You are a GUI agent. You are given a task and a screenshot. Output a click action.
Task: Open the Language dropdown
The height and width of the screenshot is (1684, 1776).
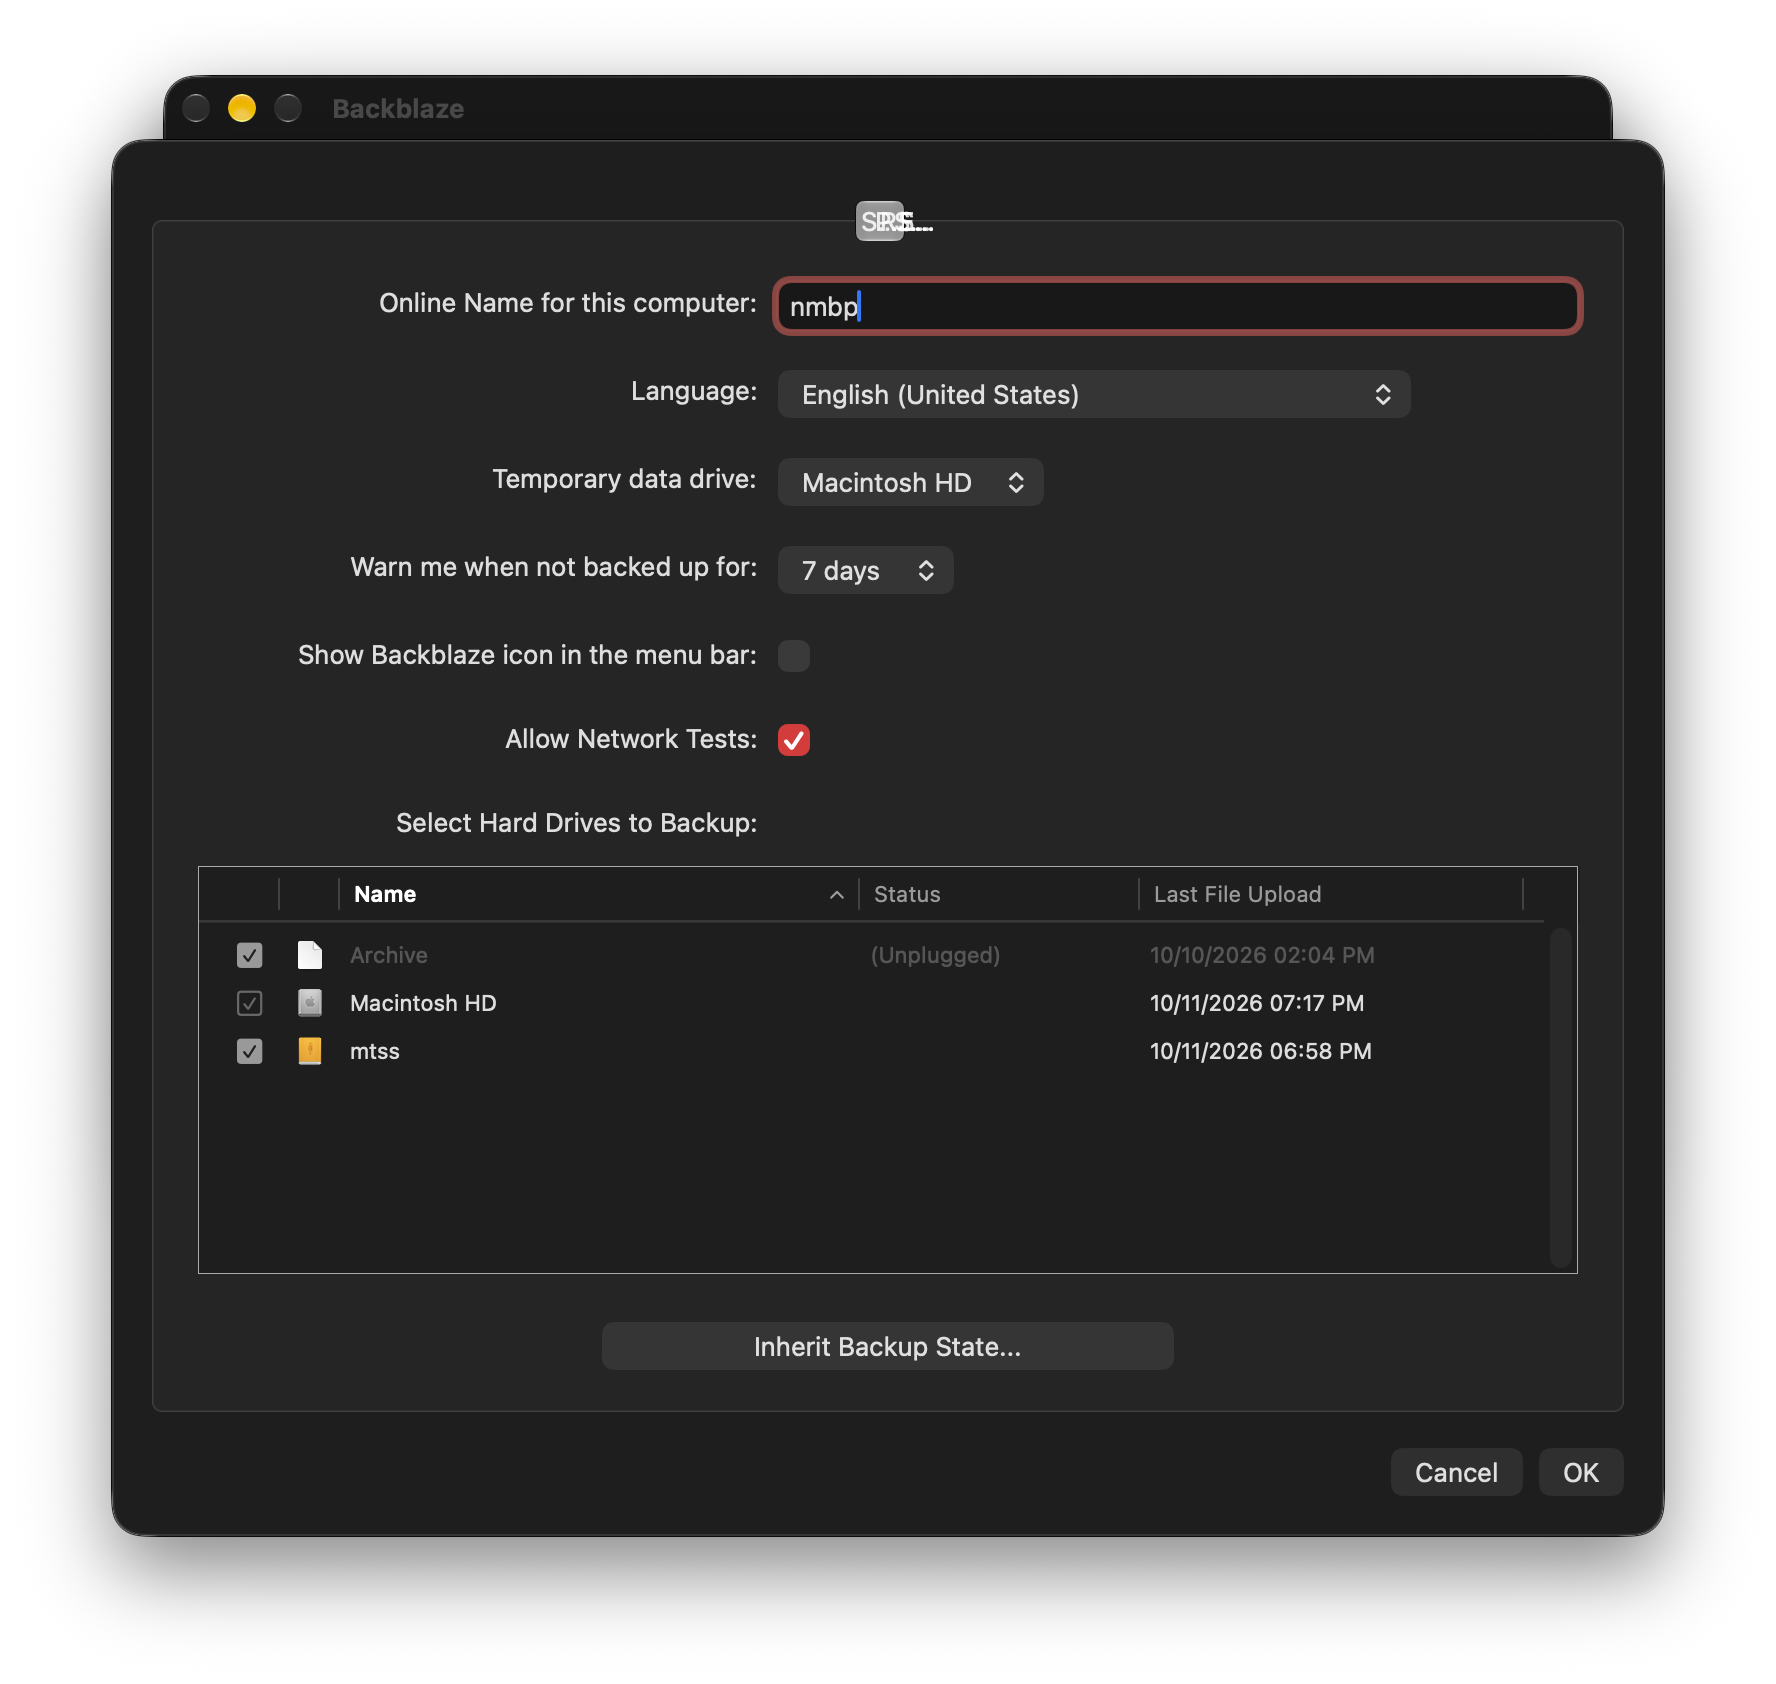click(1094, 394)
